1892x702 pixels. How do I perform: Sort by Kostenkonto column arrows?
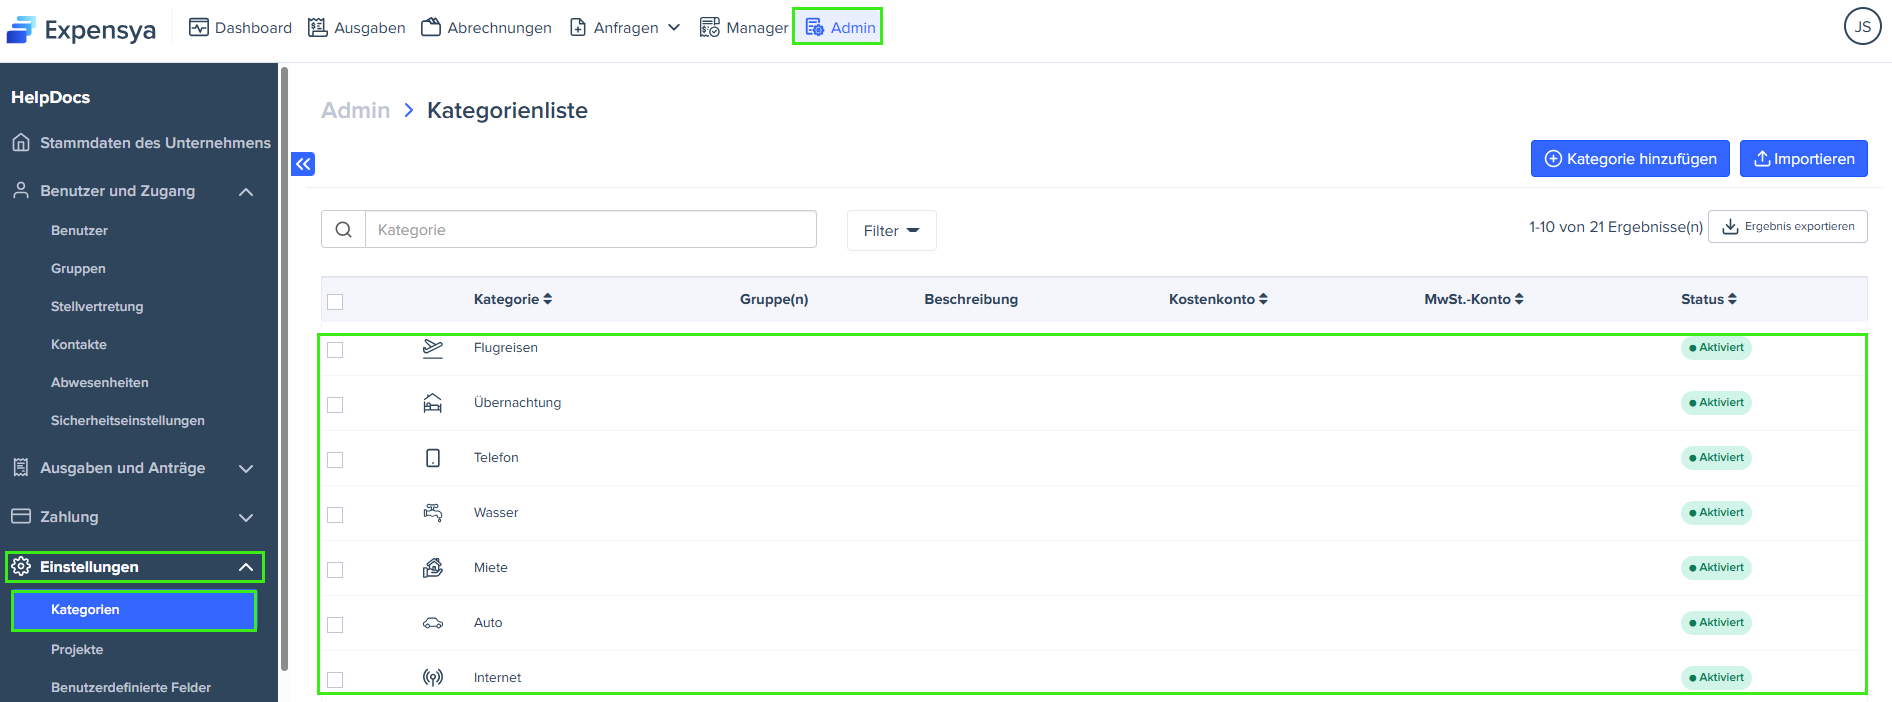(x=1264, y=299)
